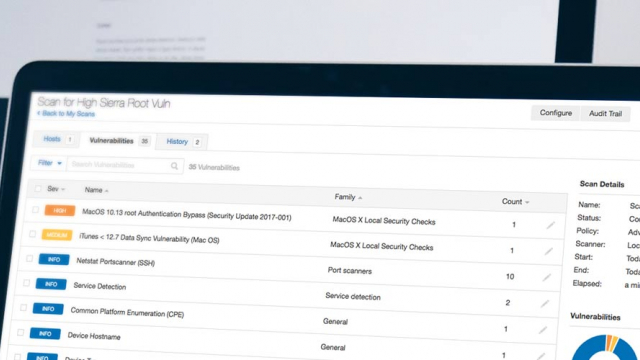
Task: Click the orange HIGH severity badge
Action: [x=60, y=210]
